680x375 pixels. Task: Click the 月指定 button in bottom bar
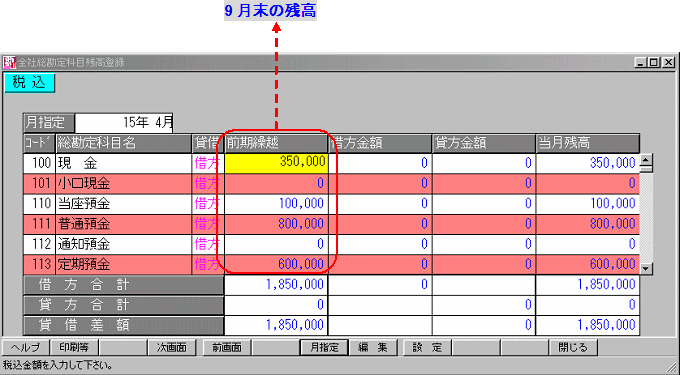324,347
